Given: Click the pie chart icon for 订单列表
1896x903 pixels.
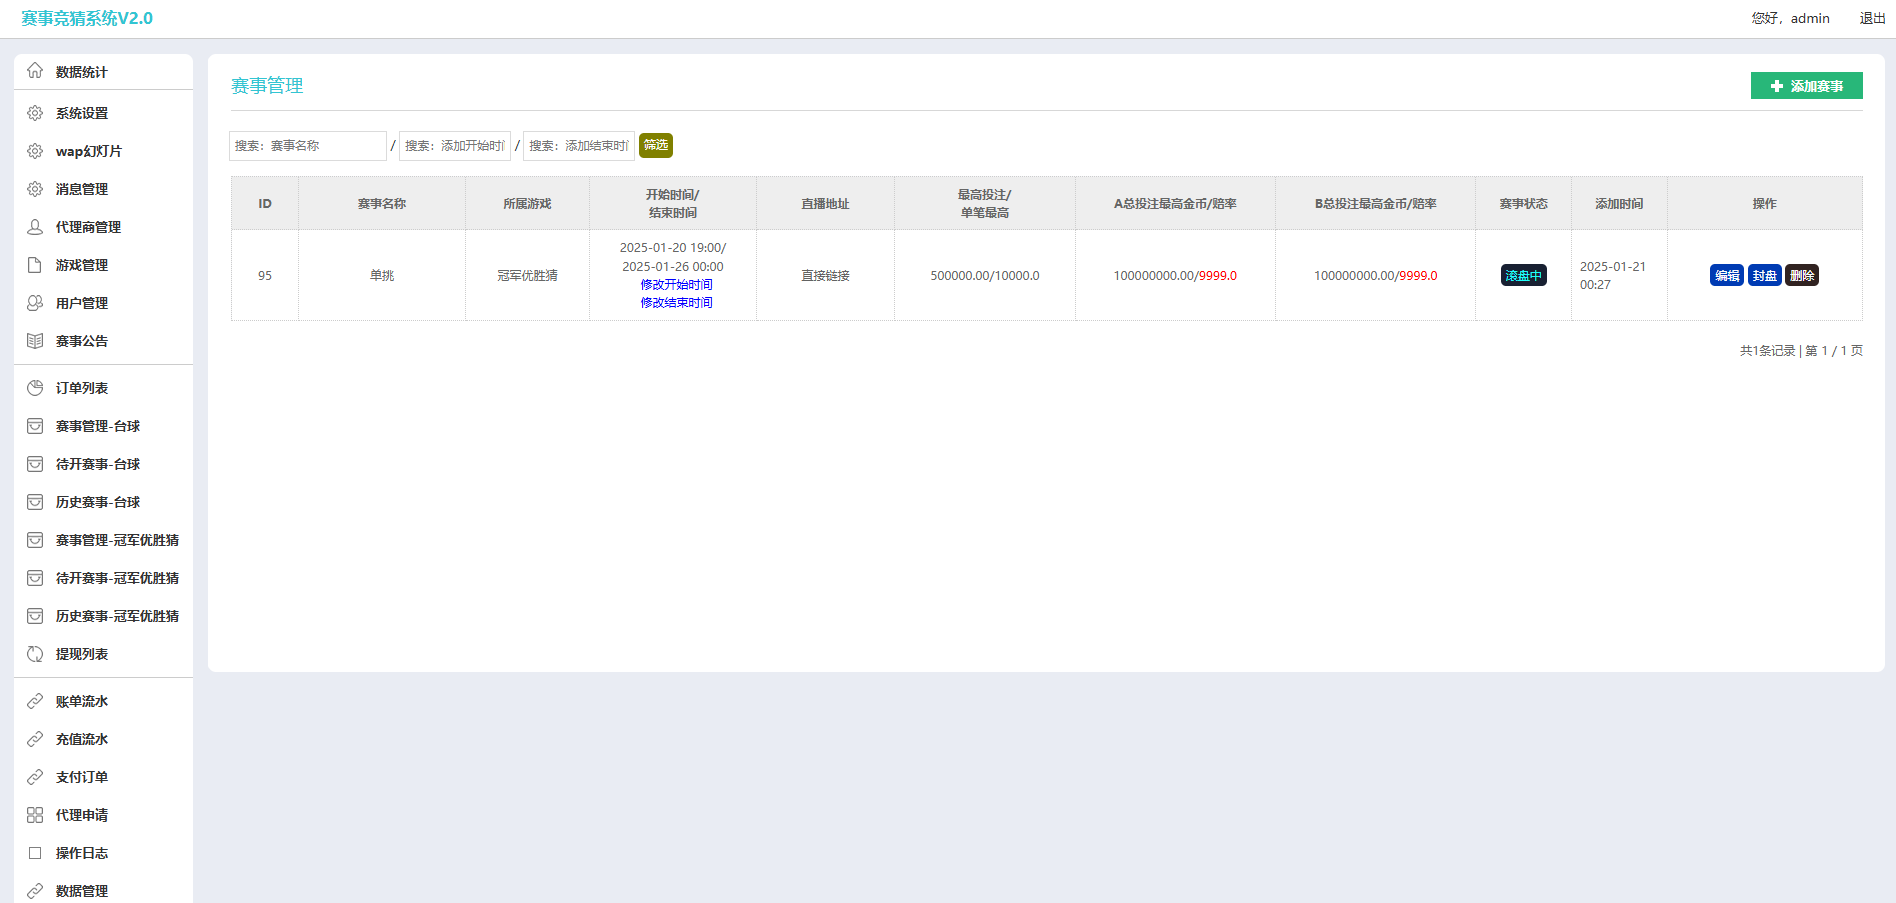Looking at the screenshot, I should [35, 388].
